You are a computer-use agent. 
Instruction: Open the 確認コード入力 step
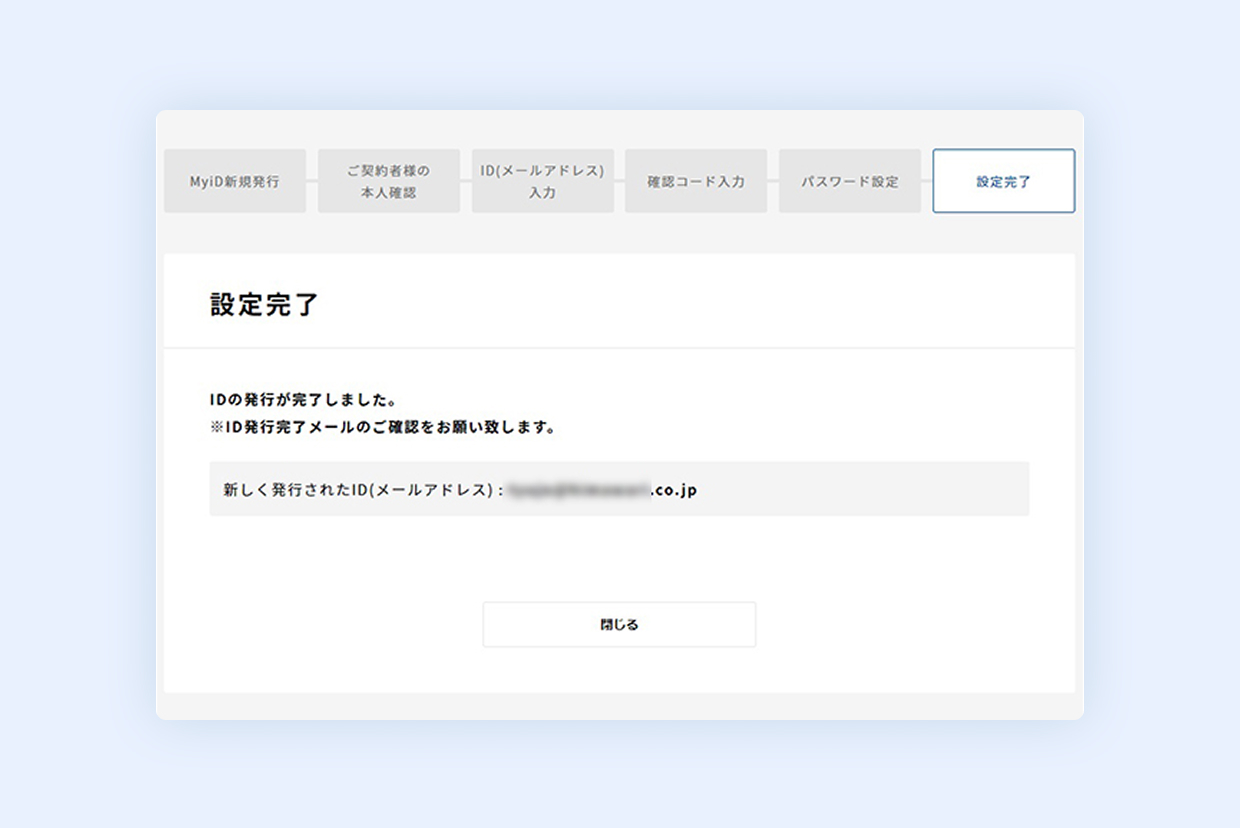click(696, 182)
